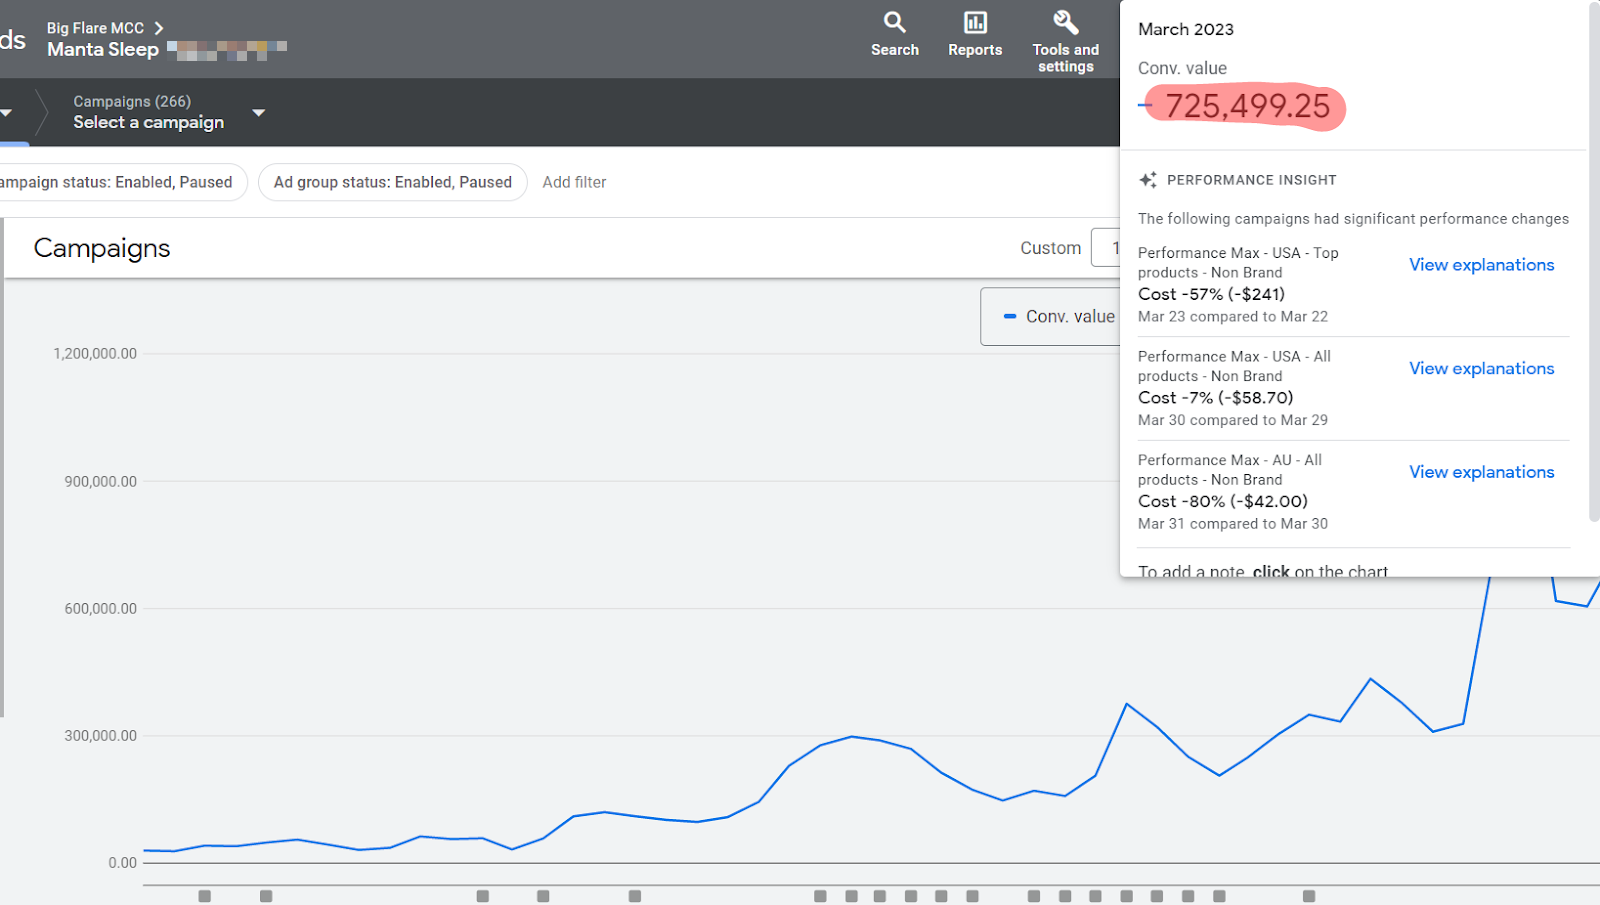
Task: Click the Performance Insight sparkle icon
Action: [x=1148, y=180]
